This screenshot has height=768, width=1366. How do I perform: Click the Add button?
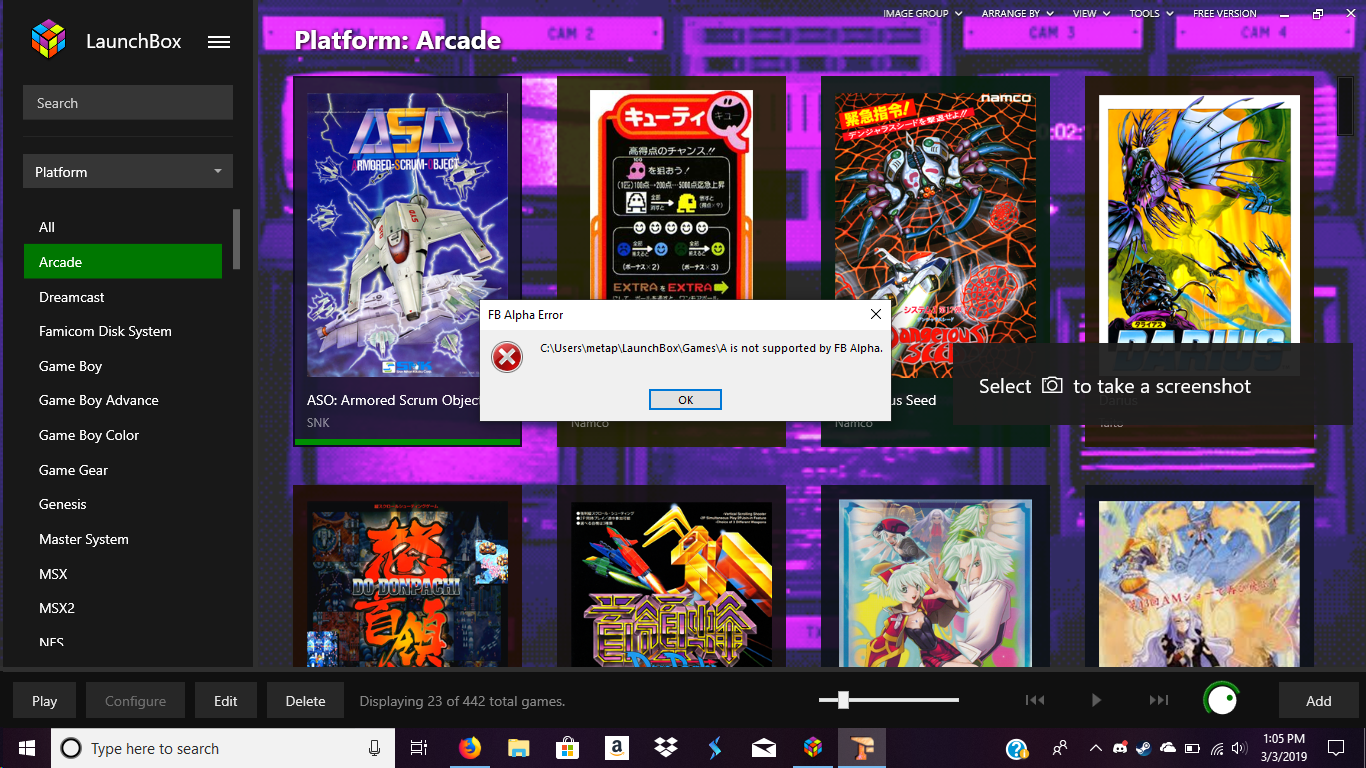click(x=1318, y=701)
